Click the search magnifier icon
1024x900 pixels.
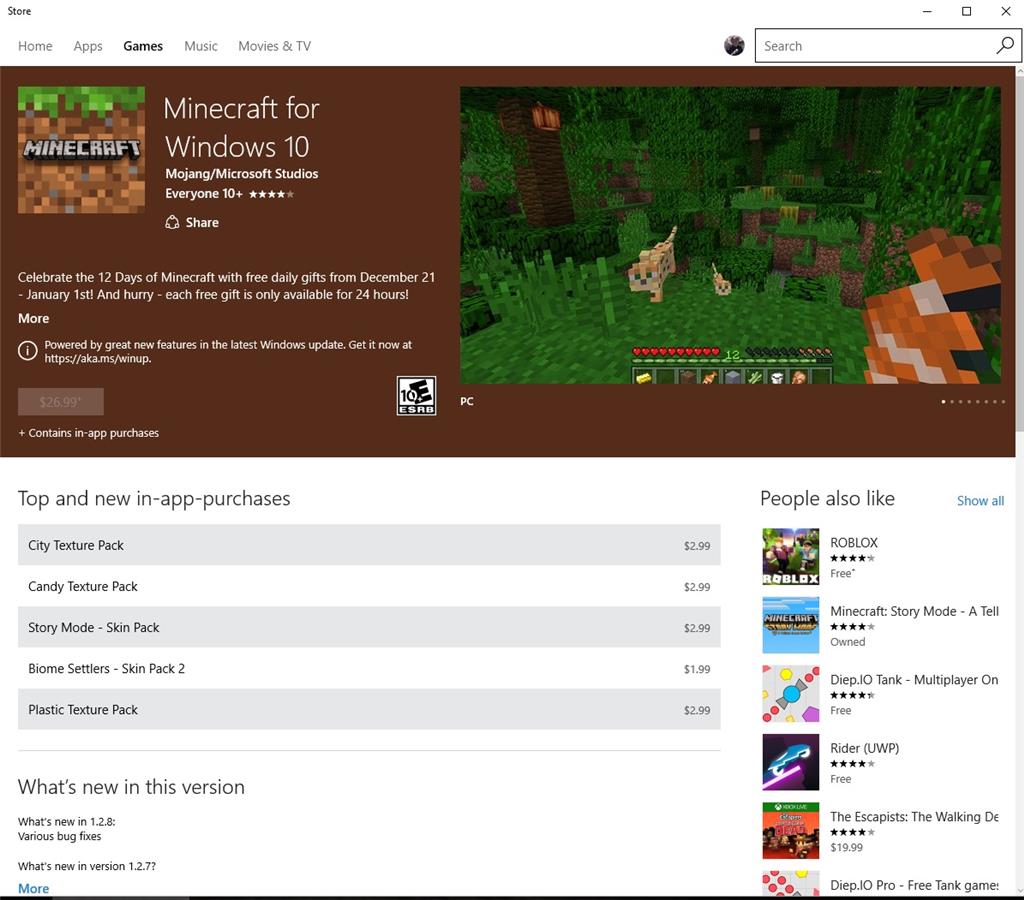(x=1005, y=46)
